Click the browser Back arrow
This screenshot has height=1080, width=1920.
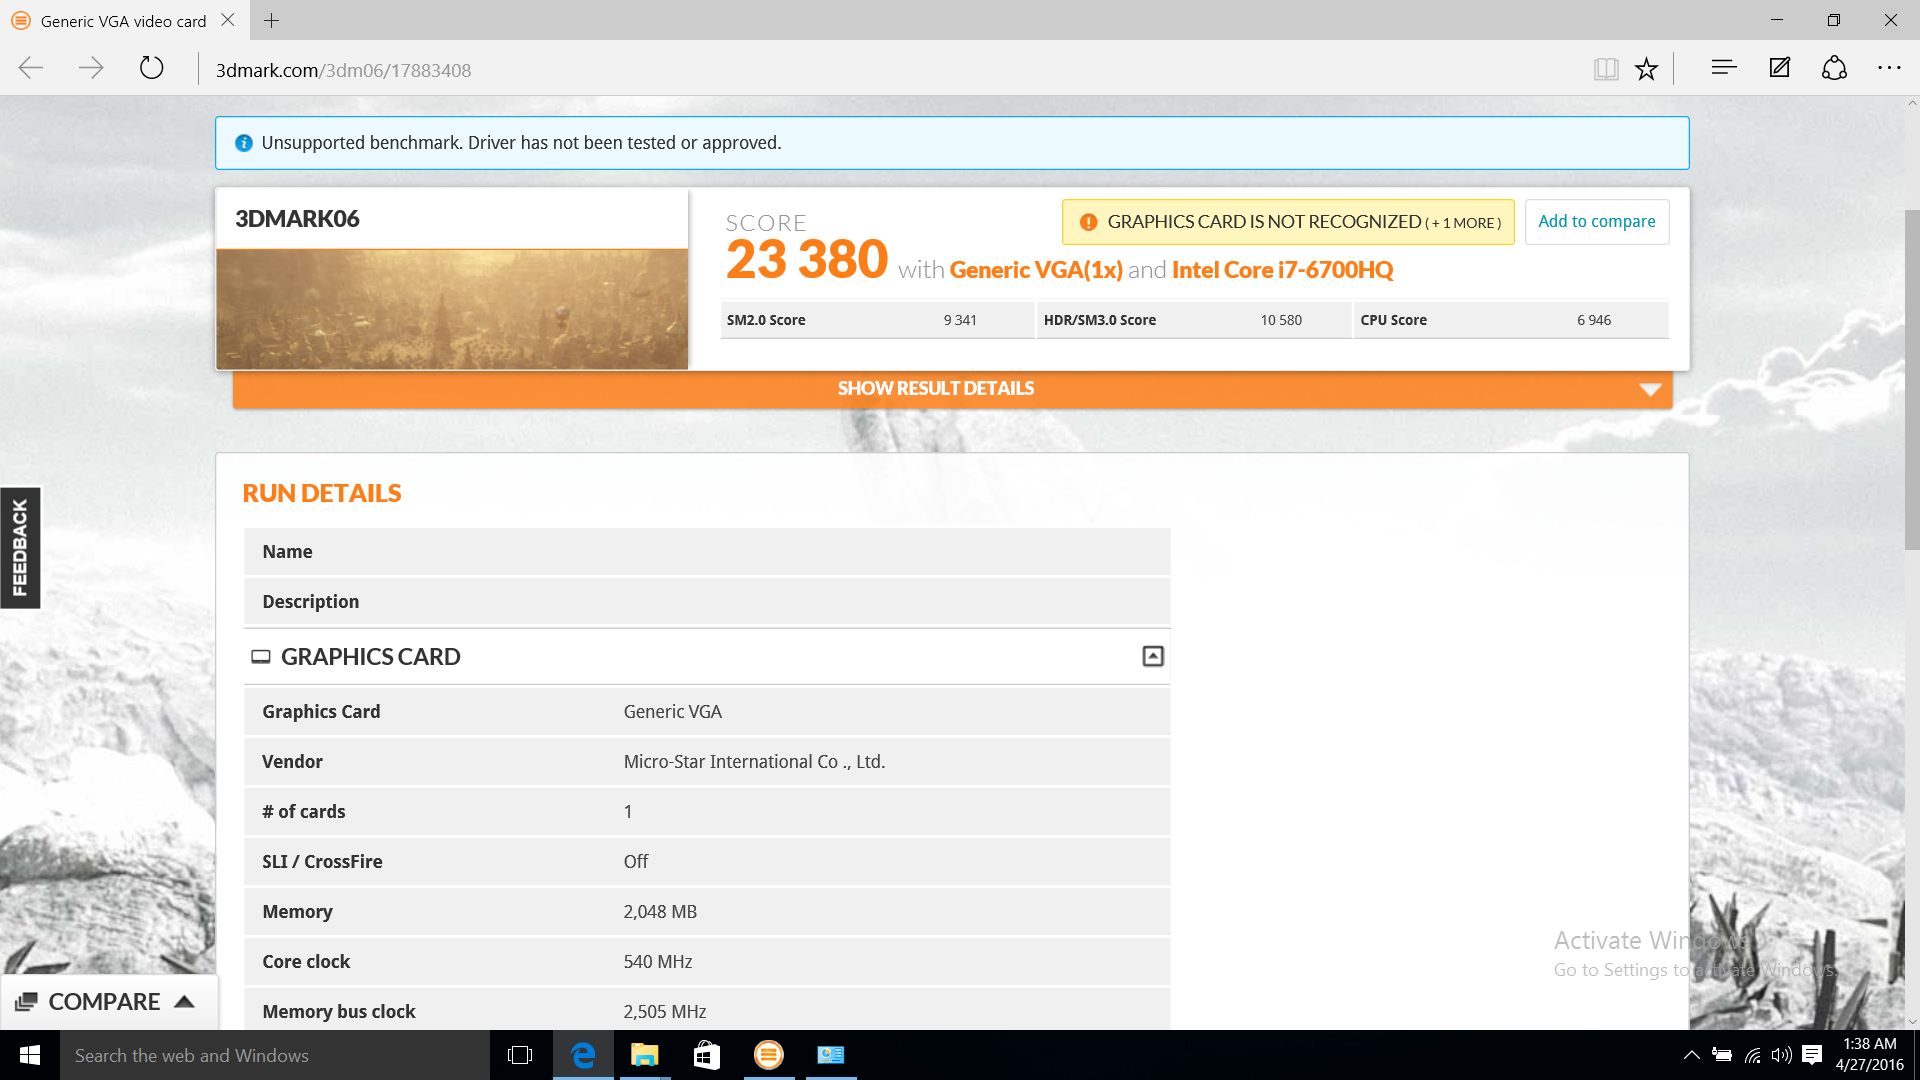(x=31, y=68)
